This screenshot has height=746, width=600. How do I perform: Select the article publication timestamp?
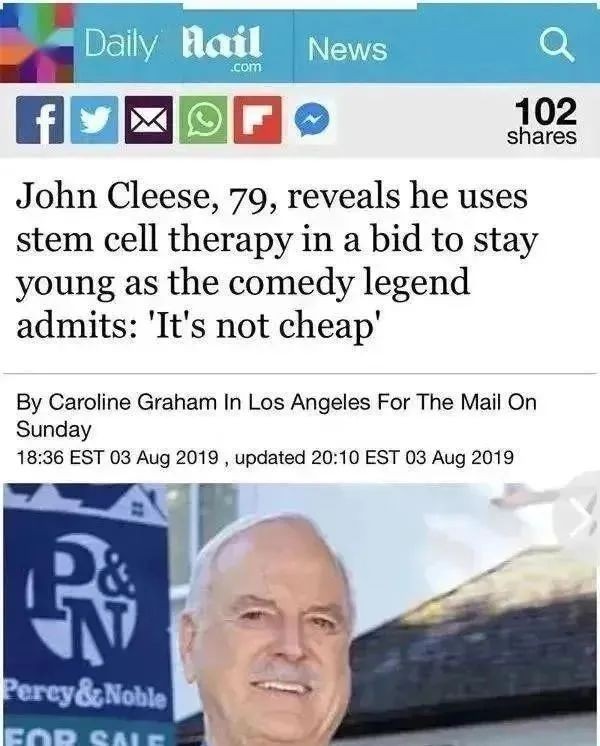pyautogui.click(x=118, y=458)
